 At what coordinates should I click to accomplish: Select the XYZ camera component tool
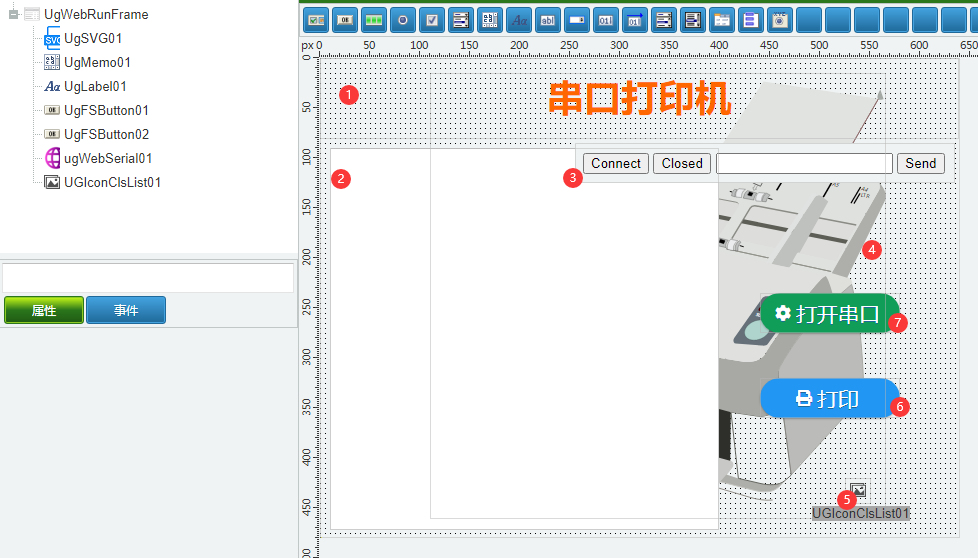pos(780,21)
